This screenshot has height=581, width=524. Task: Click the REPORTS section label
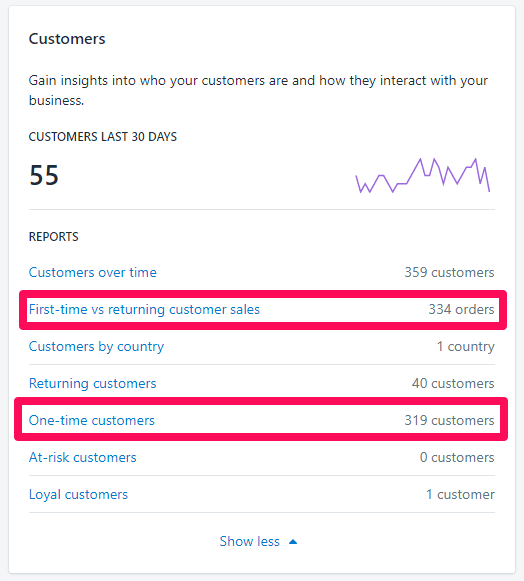54,237
